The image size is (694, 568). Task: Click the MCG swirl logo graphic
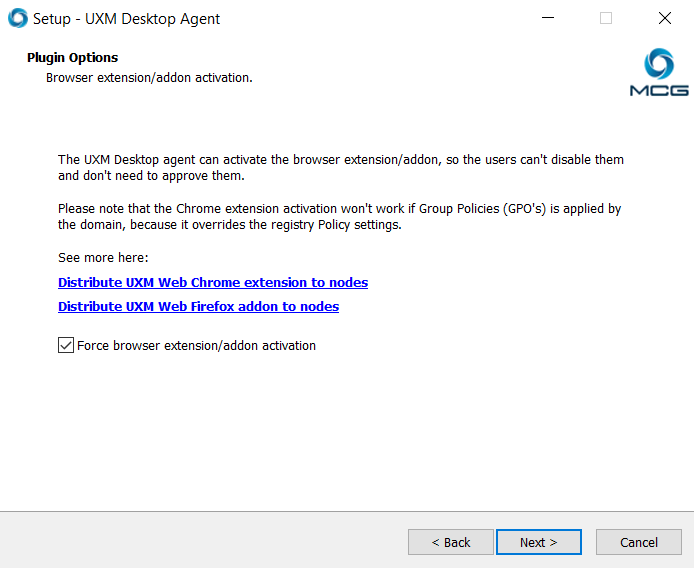pos(659,64)
